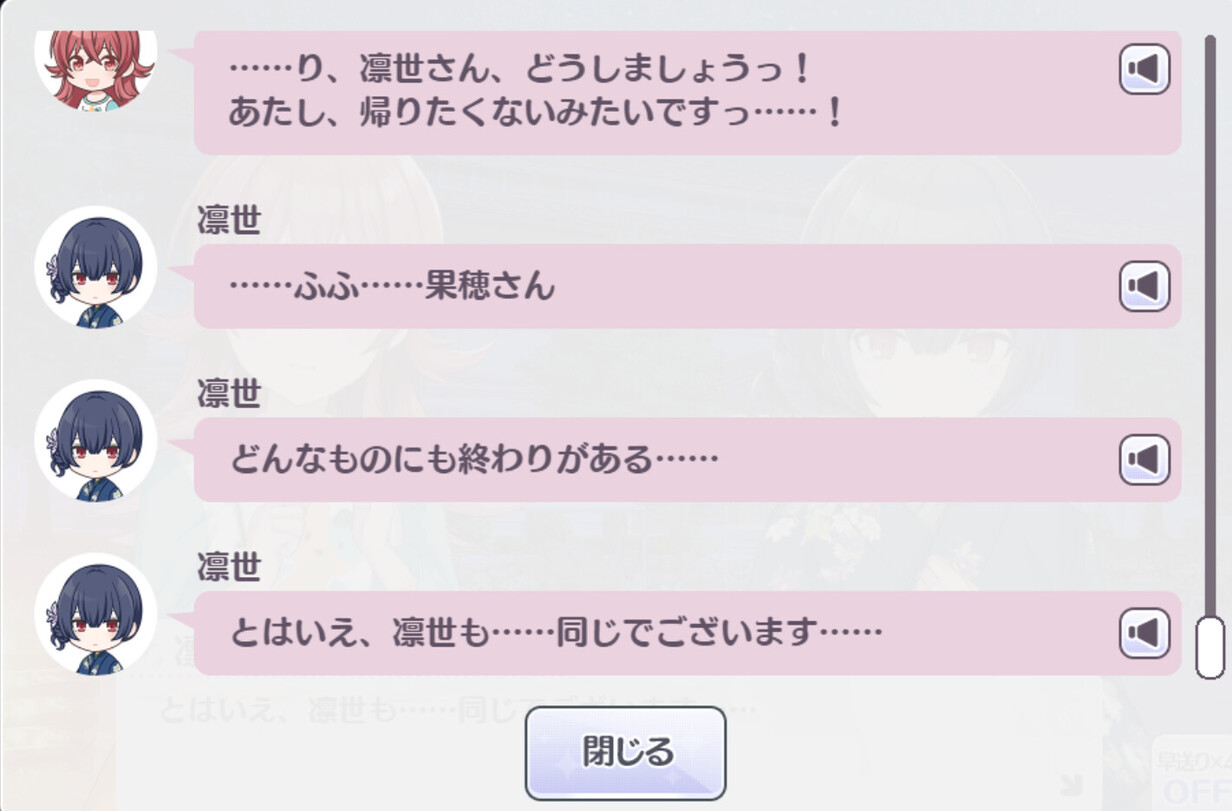Select the どんなものにも終わりがある dialogue bubble
This screenshot has height=811, width=1232.
tap(687, 459)
